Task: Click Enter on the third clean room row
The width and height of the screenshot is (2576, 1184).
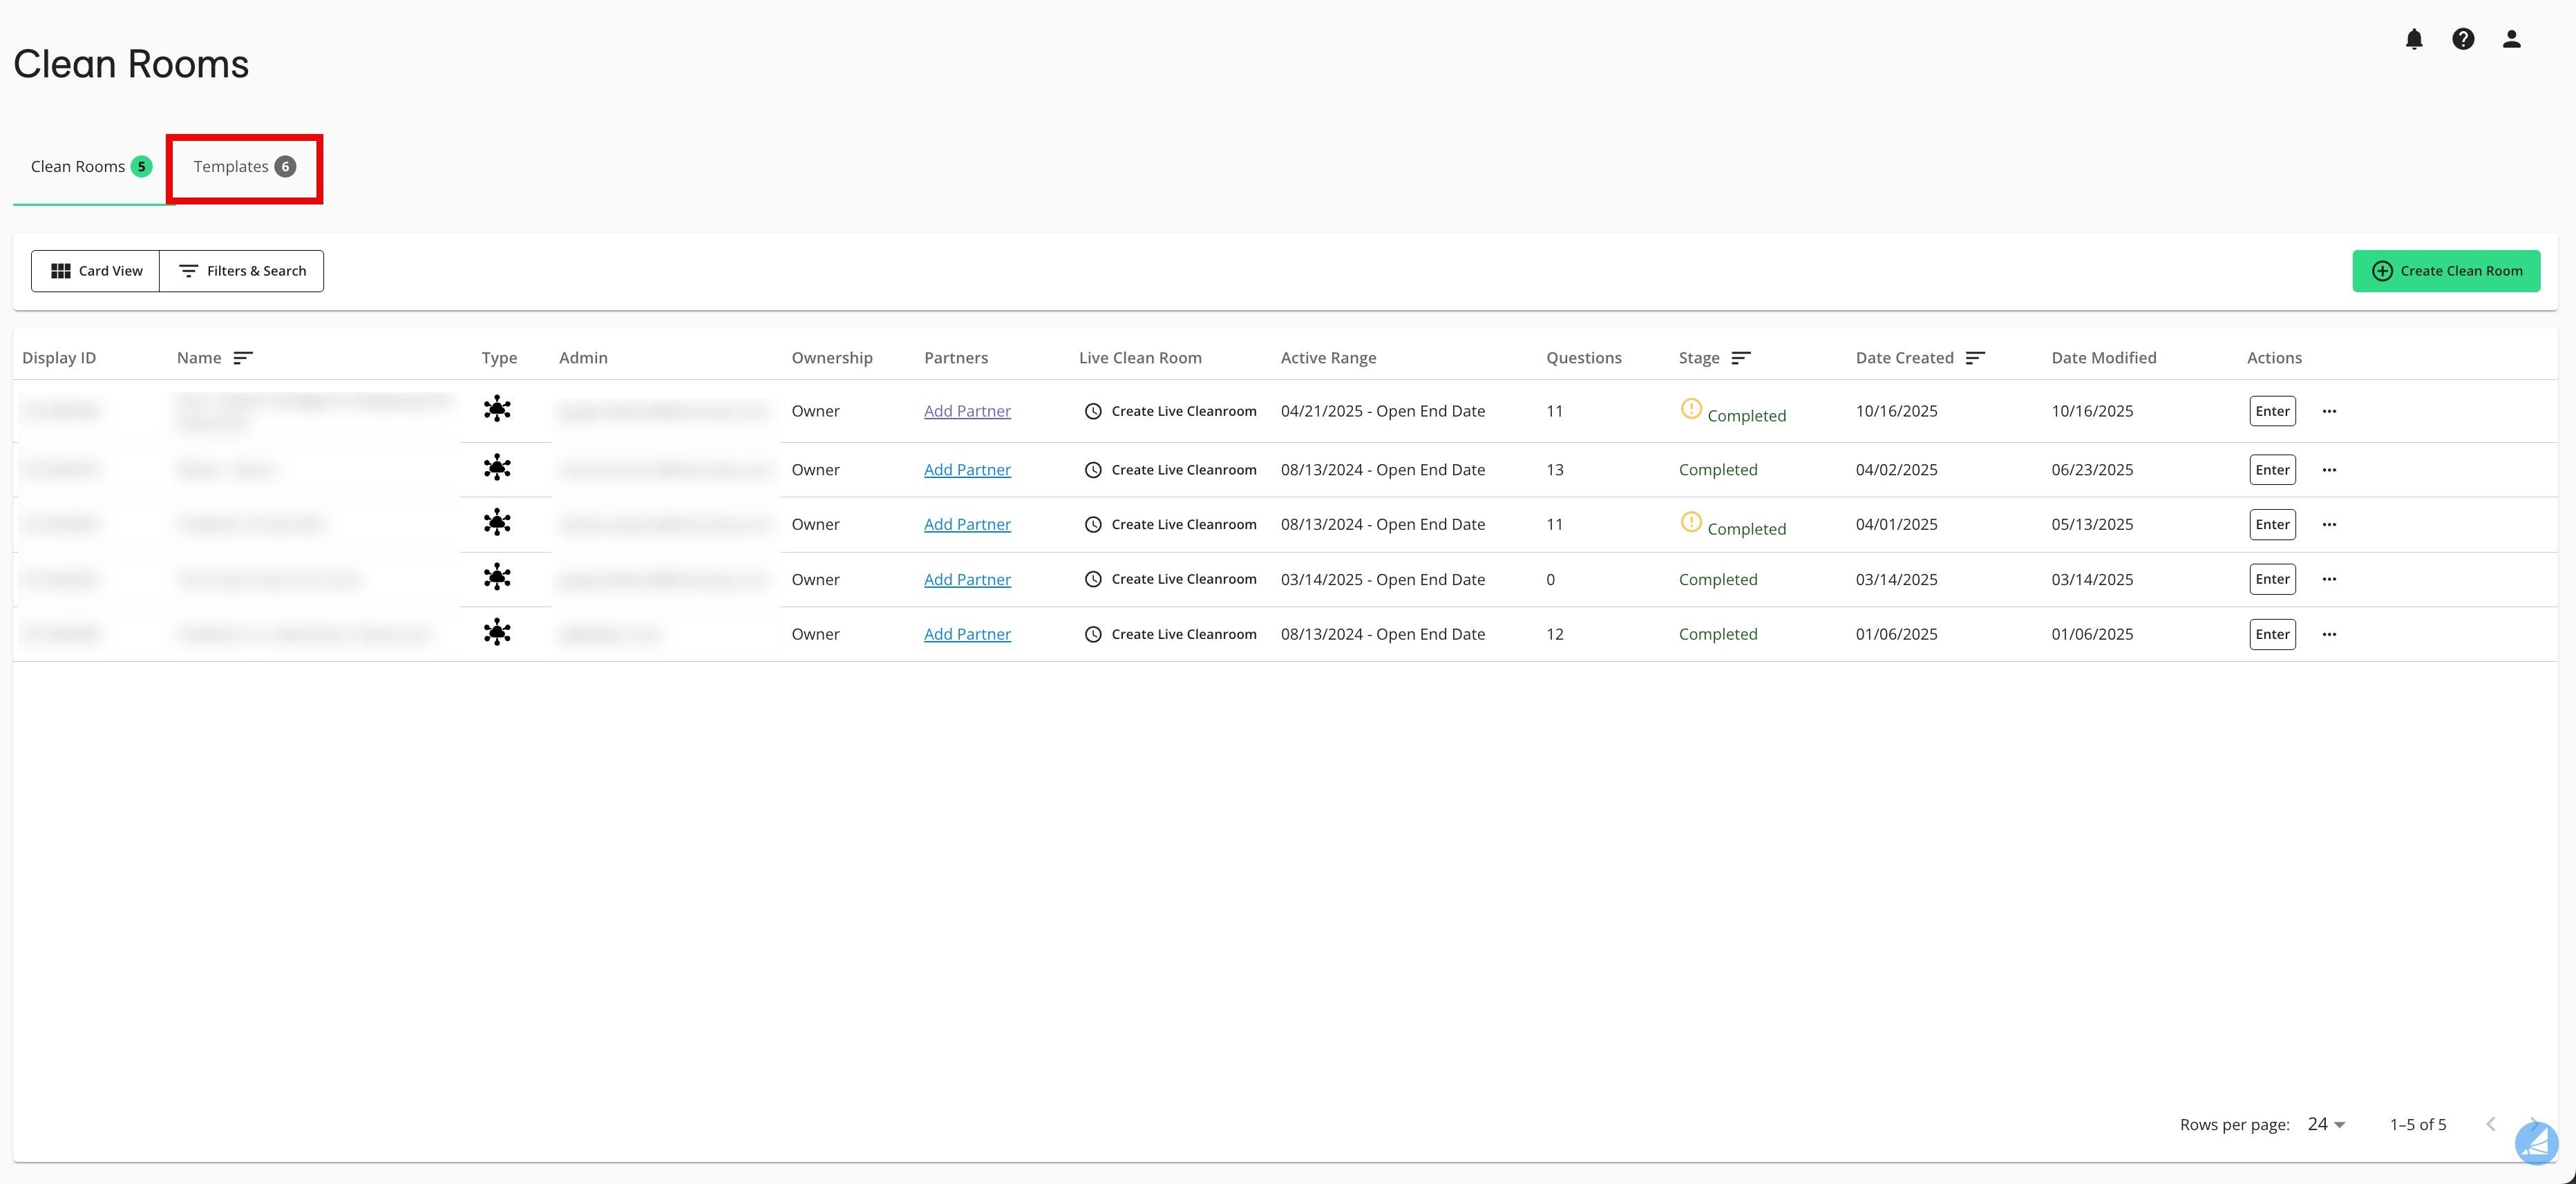Action: tap(2272, 524)
